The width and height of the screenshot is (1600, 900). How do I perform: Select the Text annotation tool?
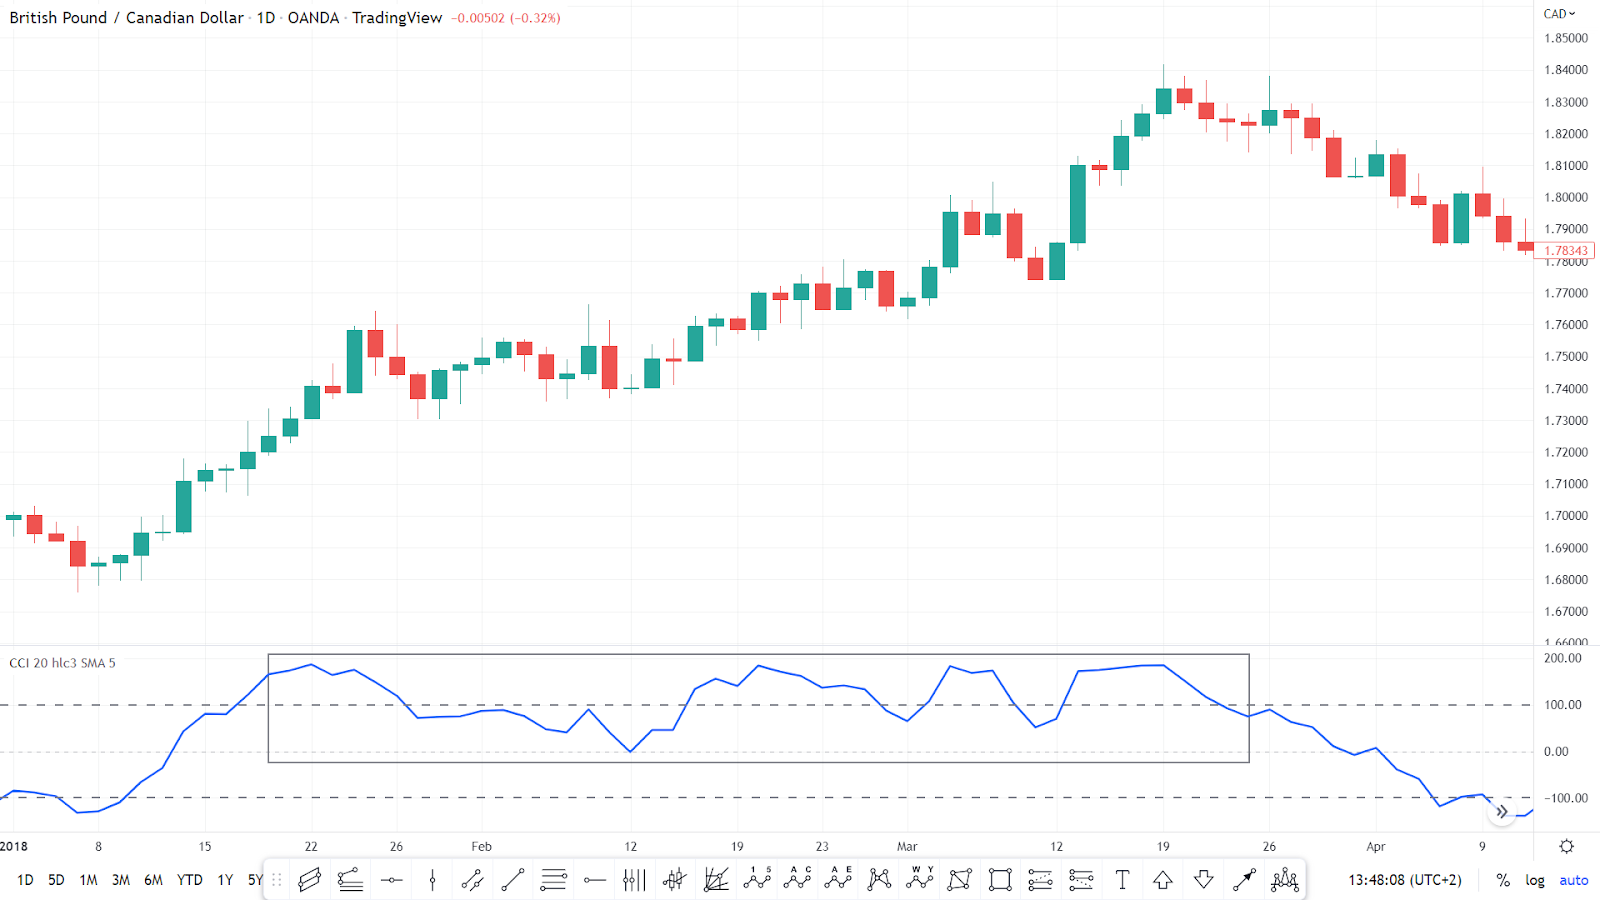coord(1122,880)
